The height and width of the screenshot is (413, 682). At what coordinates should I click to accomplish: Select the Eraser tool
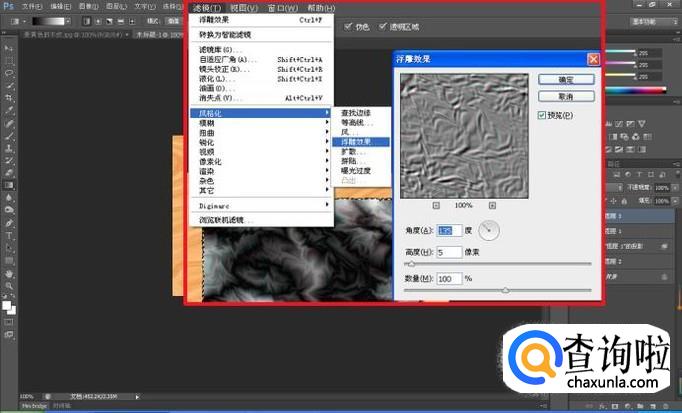point(9,172)
